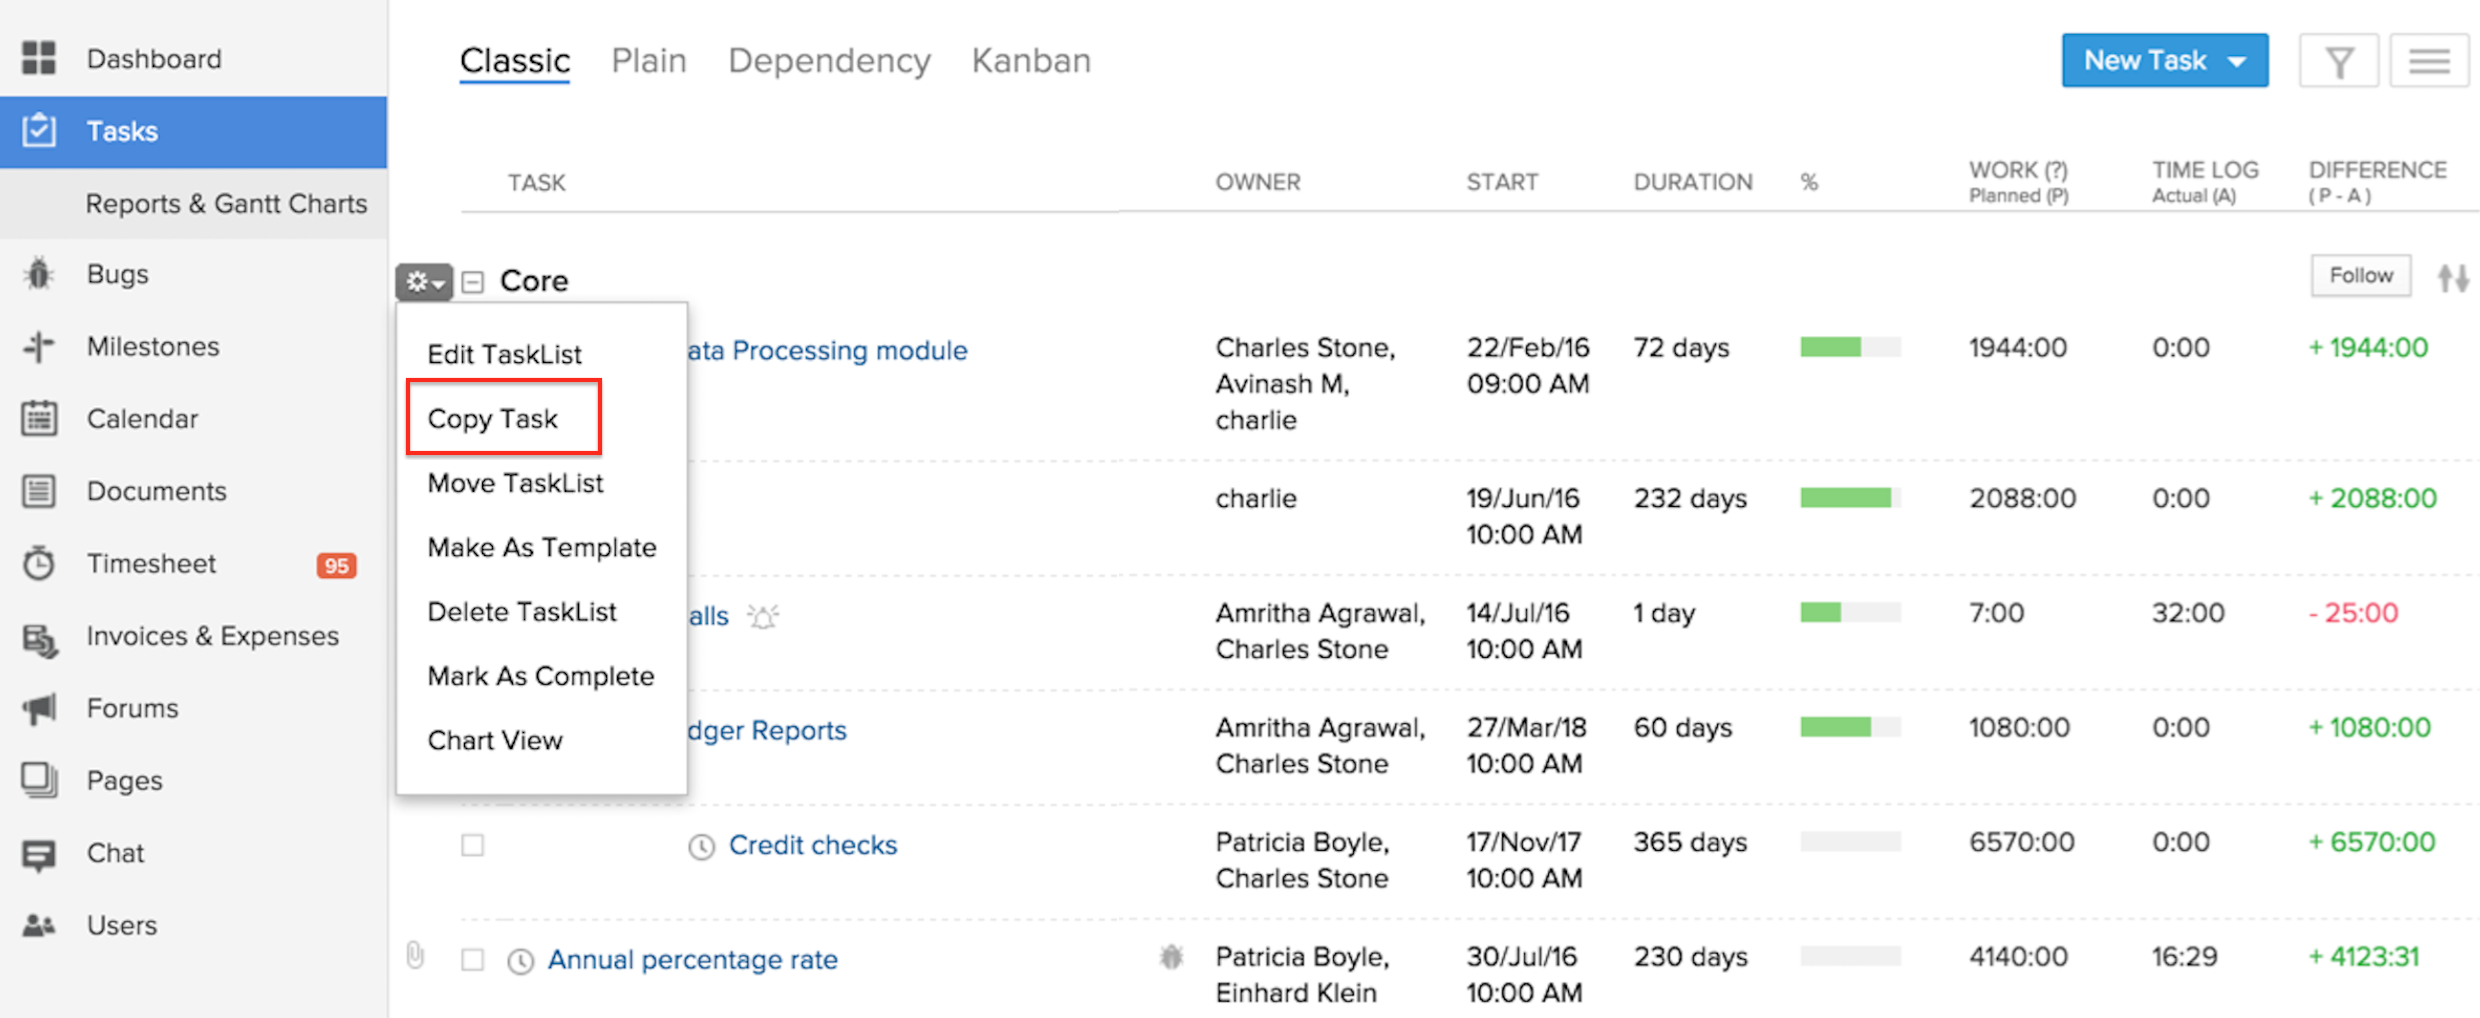Screen dimensions: 2480x1018
Task: Select Copy Task from the menu
Action: (493, 419)
